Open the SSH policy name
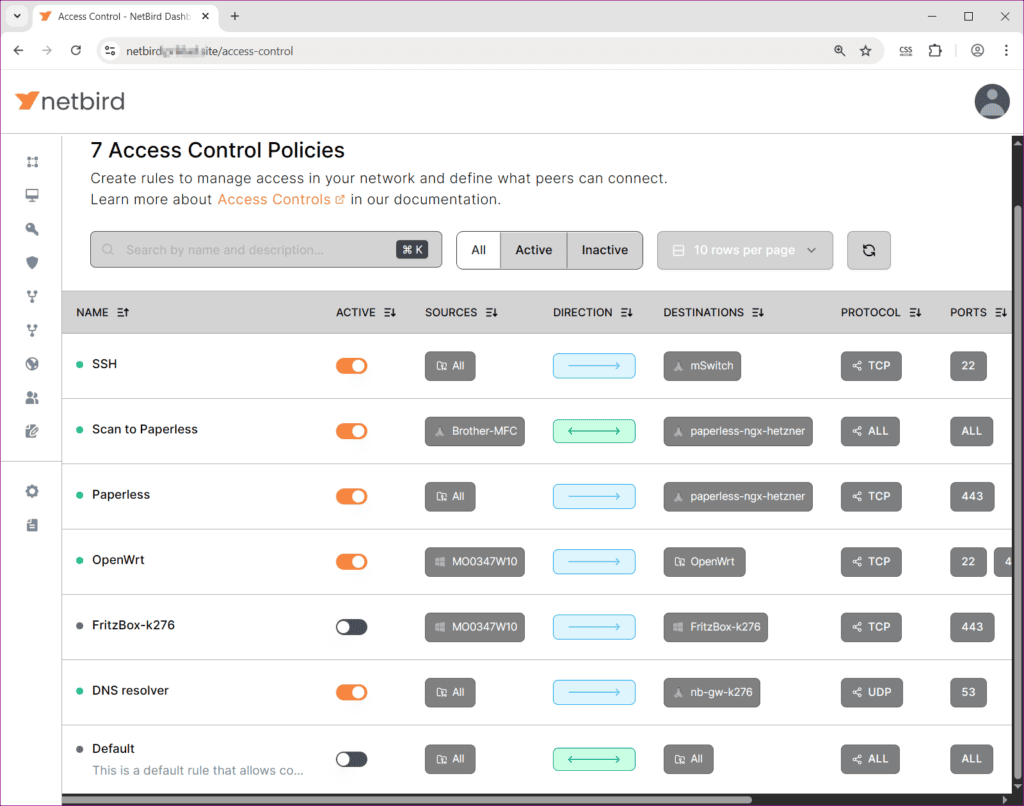The image size is (1024, 806). (x=104, y=364)
